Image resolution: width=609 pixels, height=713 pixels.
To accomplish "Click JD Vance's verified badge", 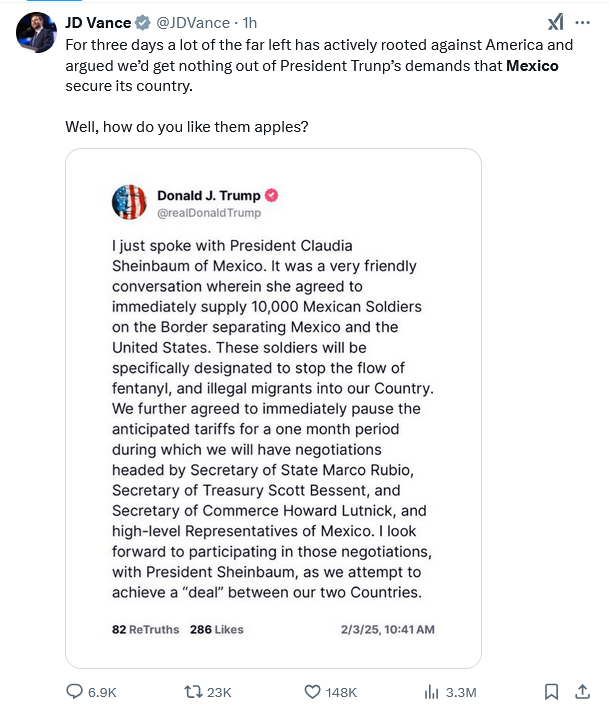I will [x=143, y=21].
